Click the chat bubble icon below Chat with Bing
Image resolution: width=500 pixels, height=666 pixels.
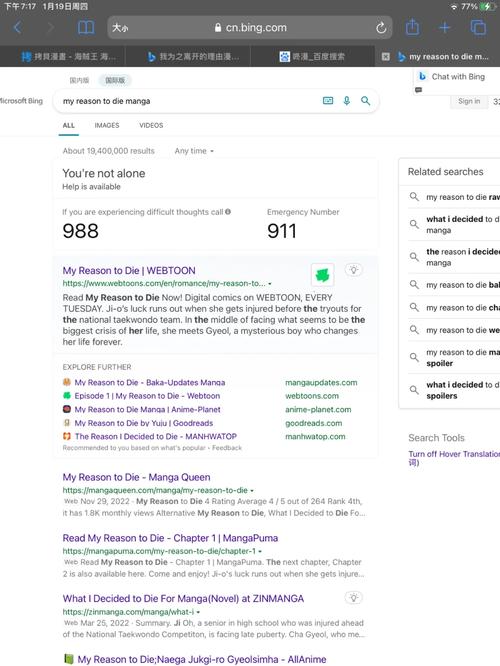[x=418, y=90]
